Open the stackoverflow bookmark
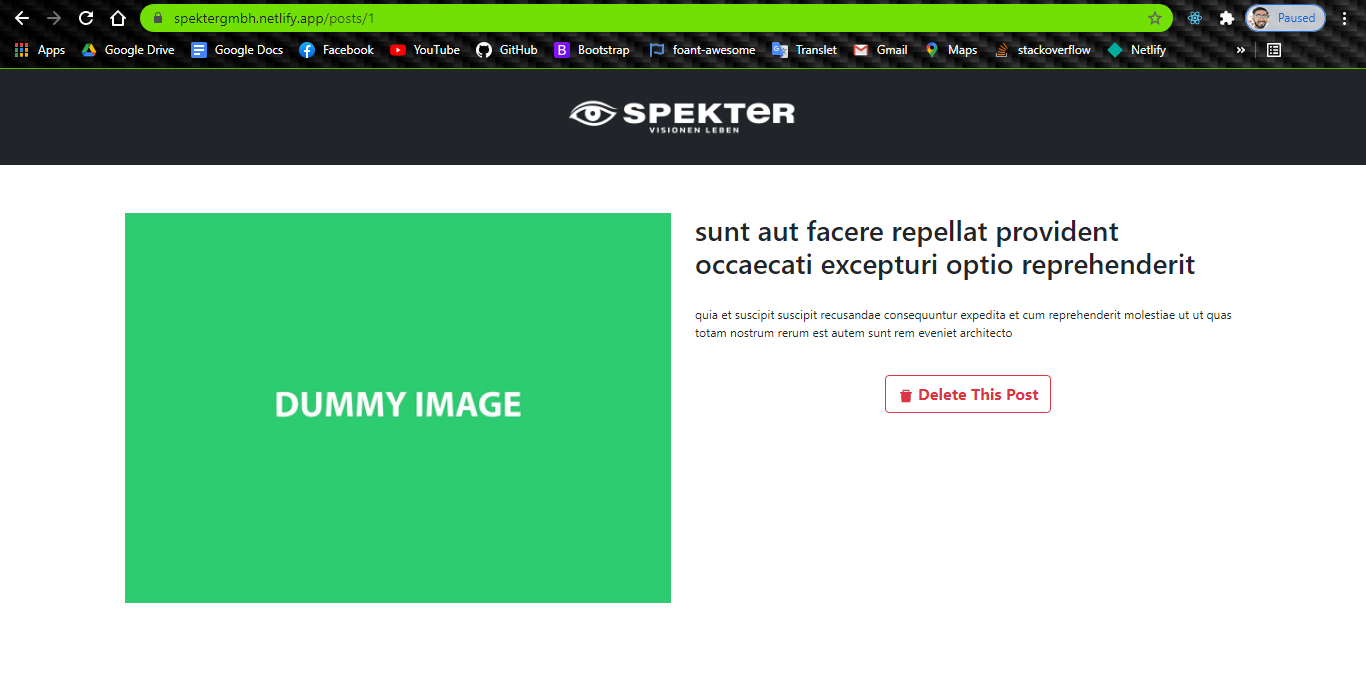1366x694 pixels. click(x=1043, y=50)
